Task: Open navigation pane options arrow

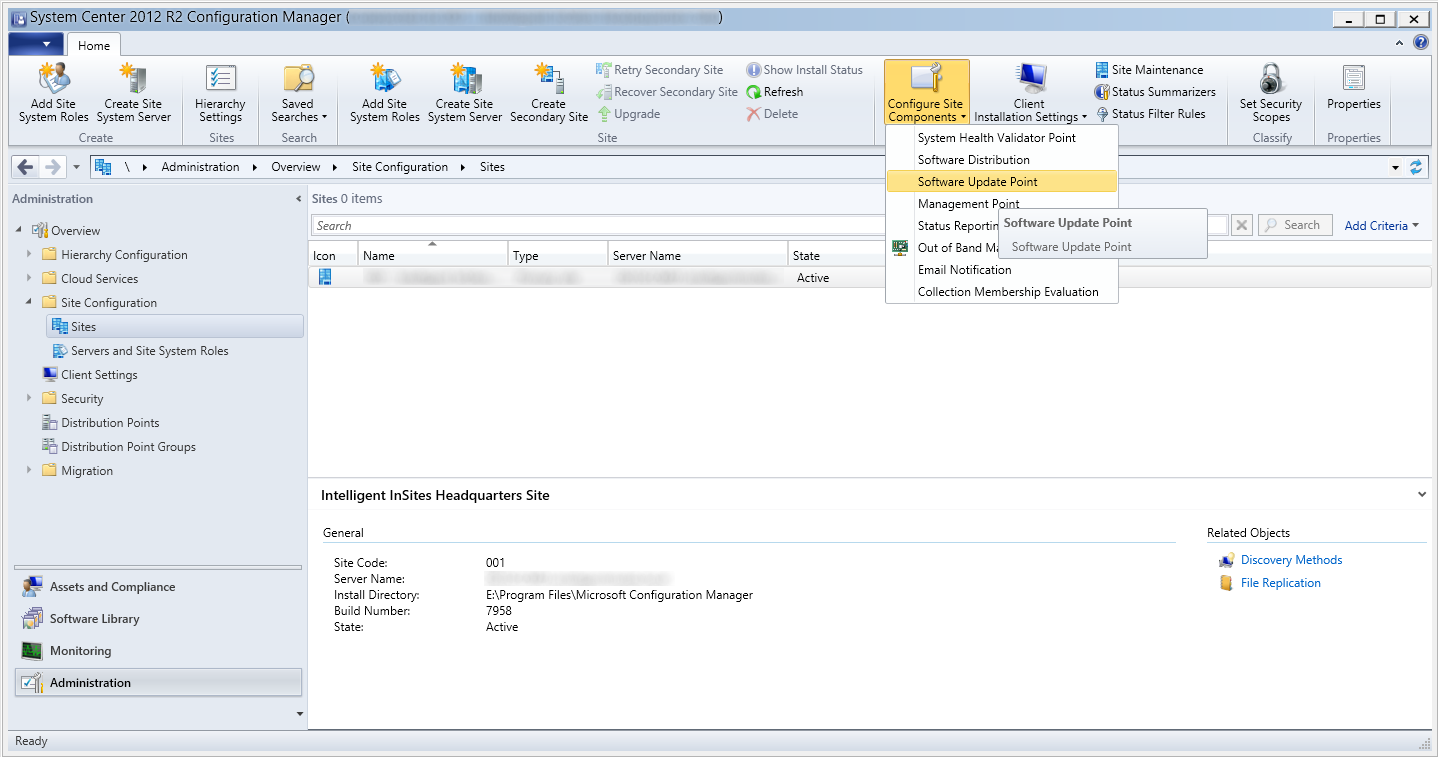Action: pyautogui.click(x=299, y=714)
